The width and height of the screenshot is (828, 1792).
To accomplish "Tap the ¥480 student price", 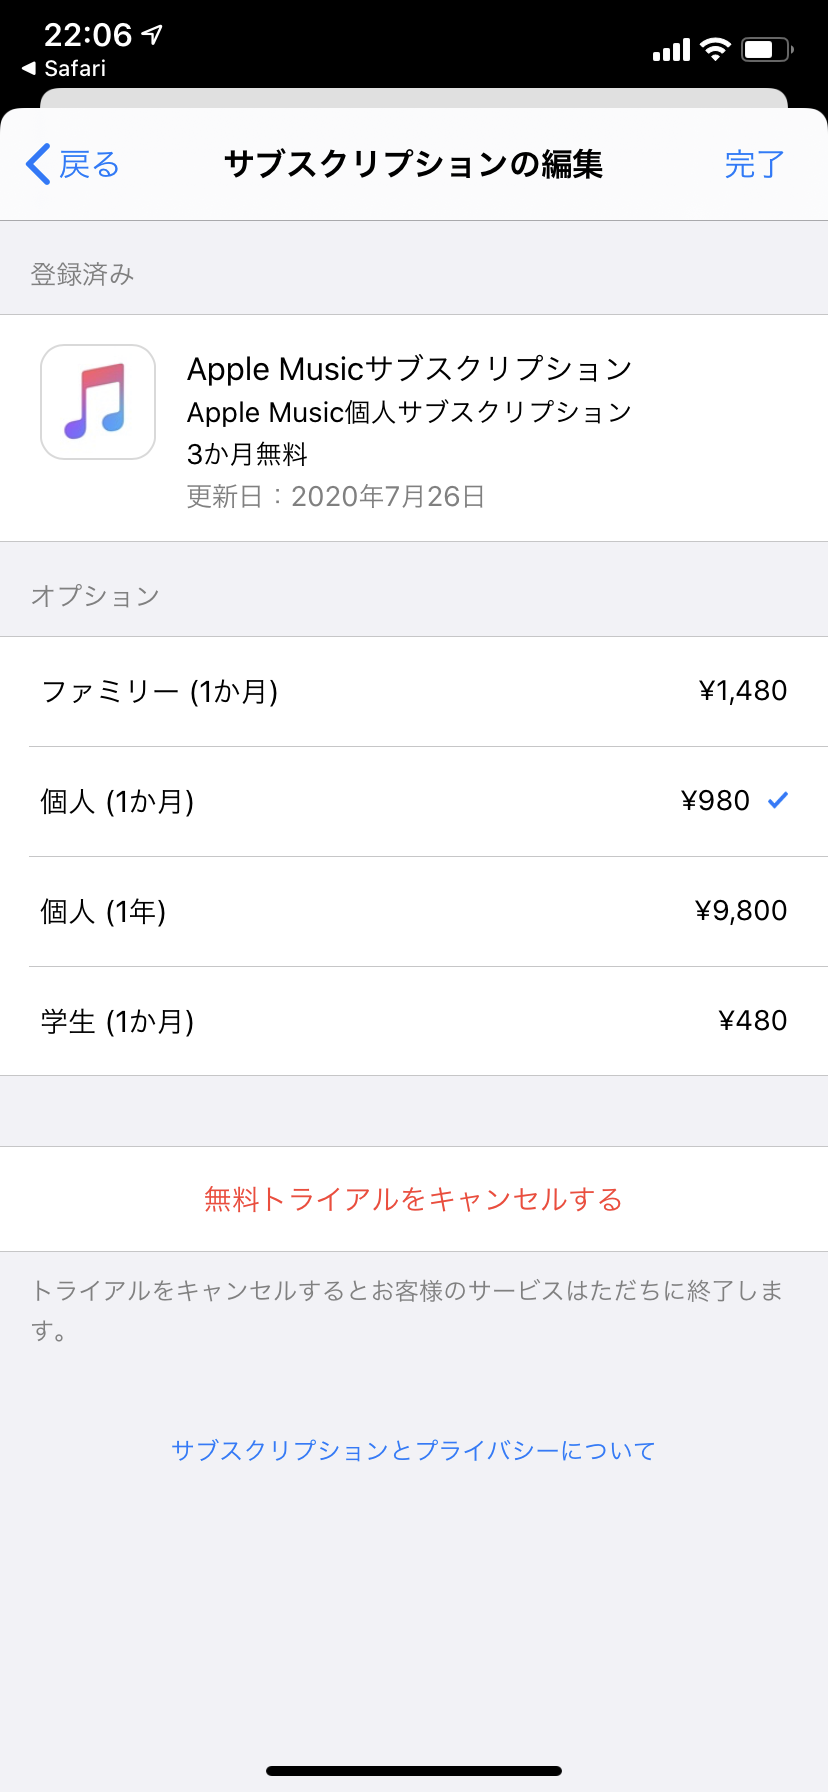I will [x=752, y=1021].
